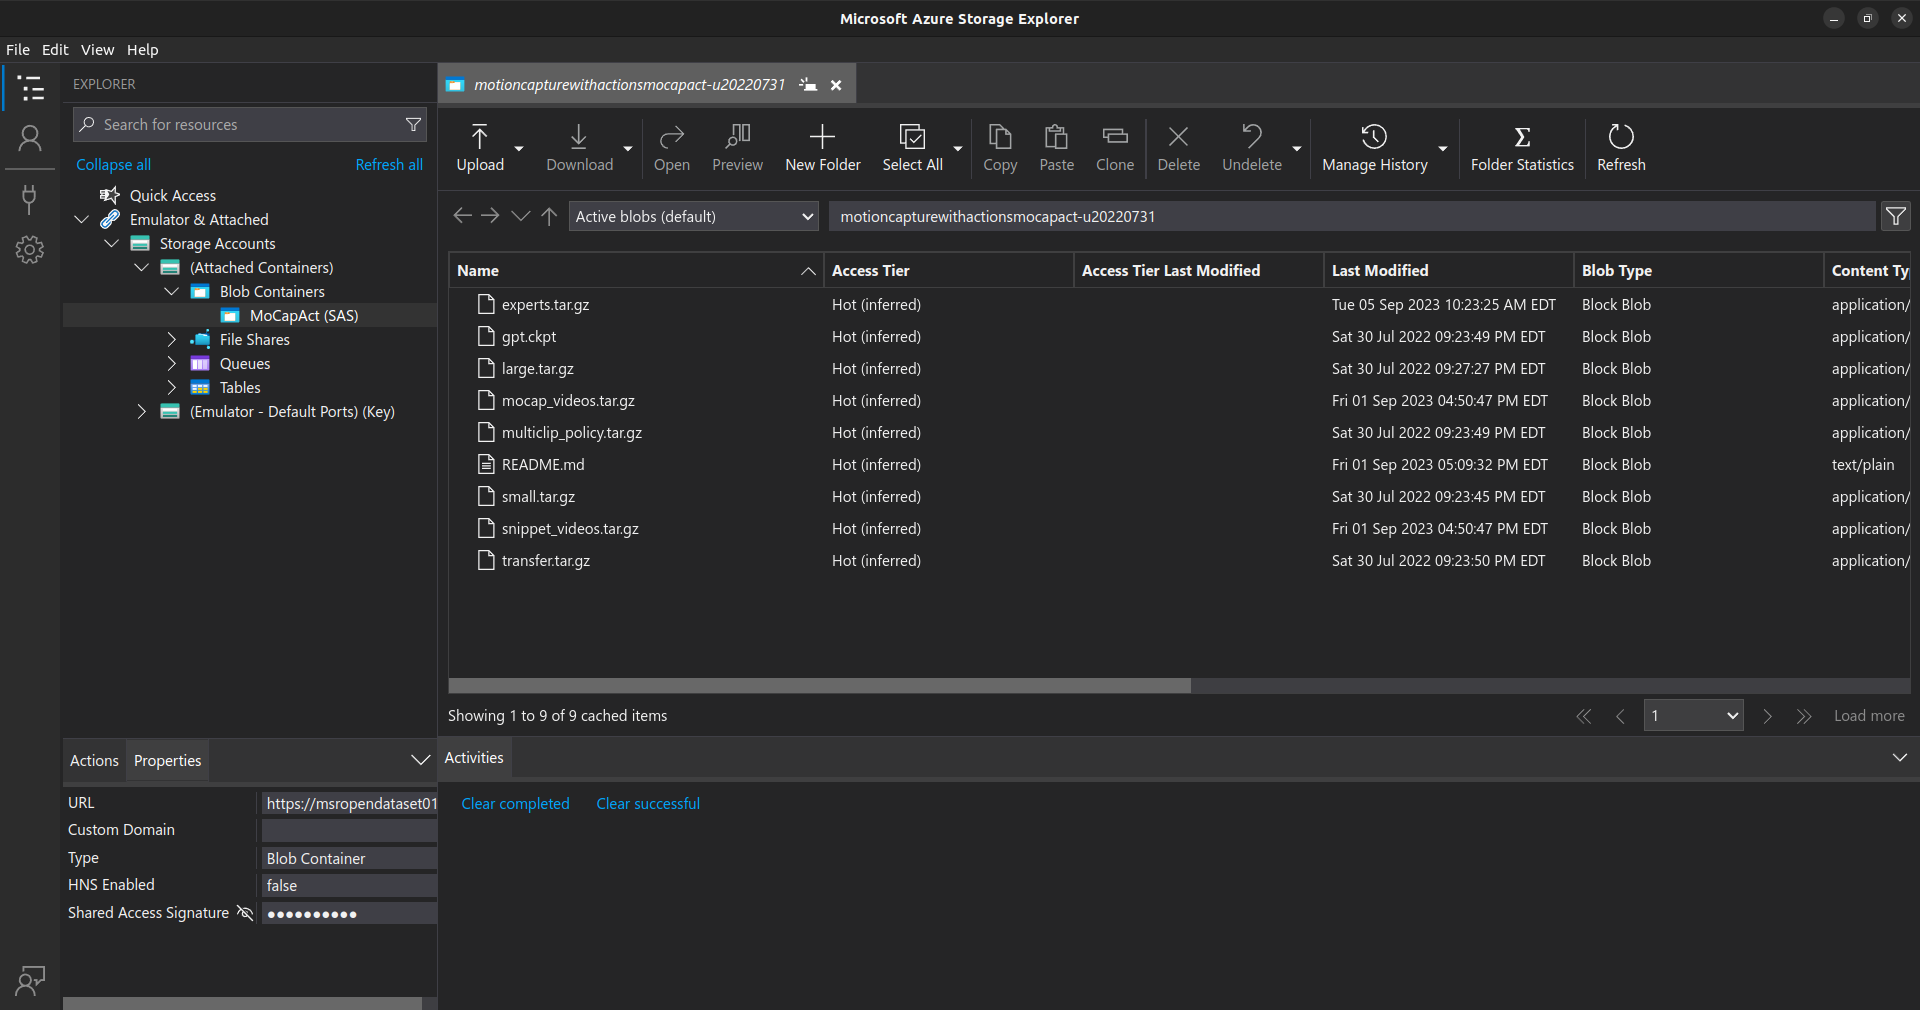Click the Undelete toolbar button
This screenshot has height=1010, width=1920.
click(1251, 148)
